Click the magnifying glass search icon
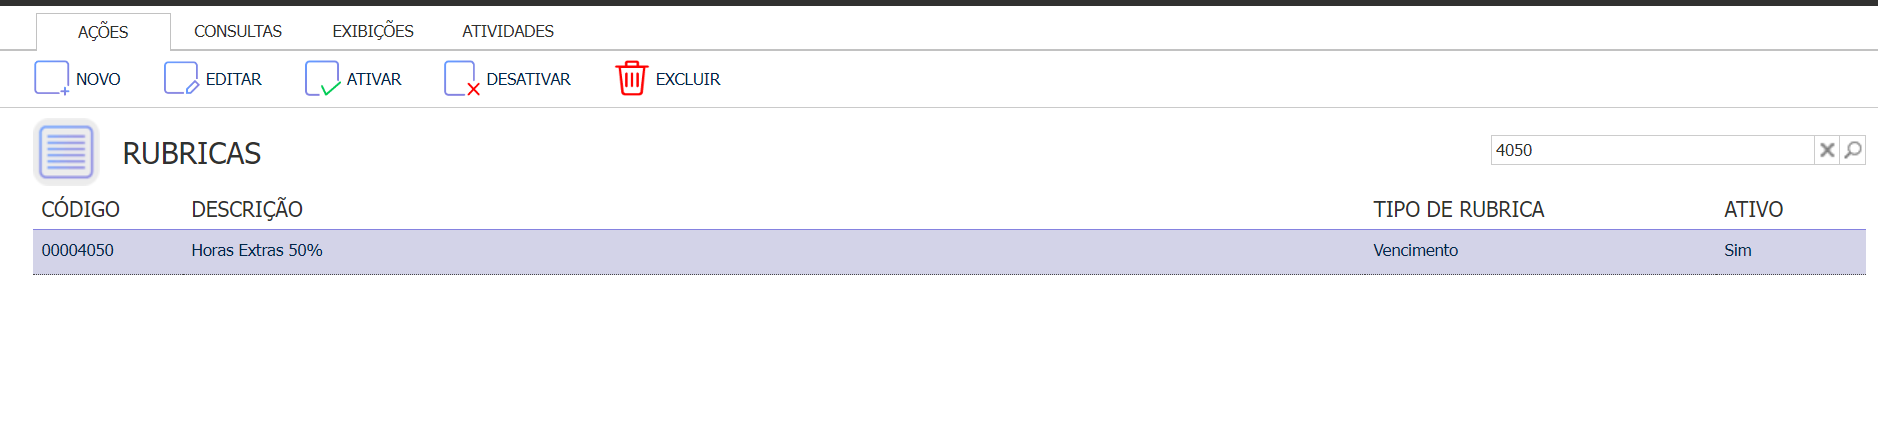 click(1853, 150)
